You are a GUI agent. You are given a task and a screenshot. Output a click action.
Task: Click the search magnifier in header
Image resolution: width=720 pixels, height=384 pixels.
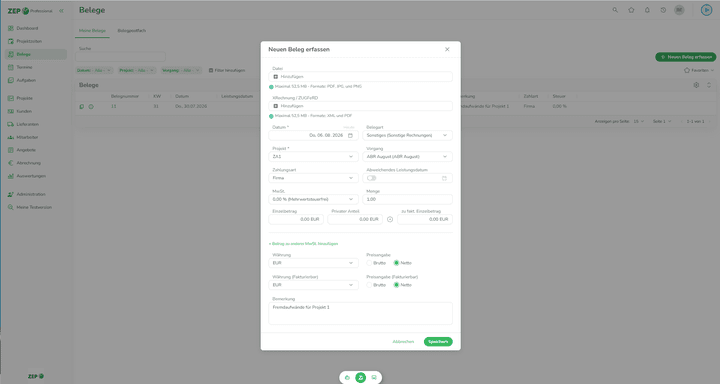pyautogui.click(x=615, y=10)
